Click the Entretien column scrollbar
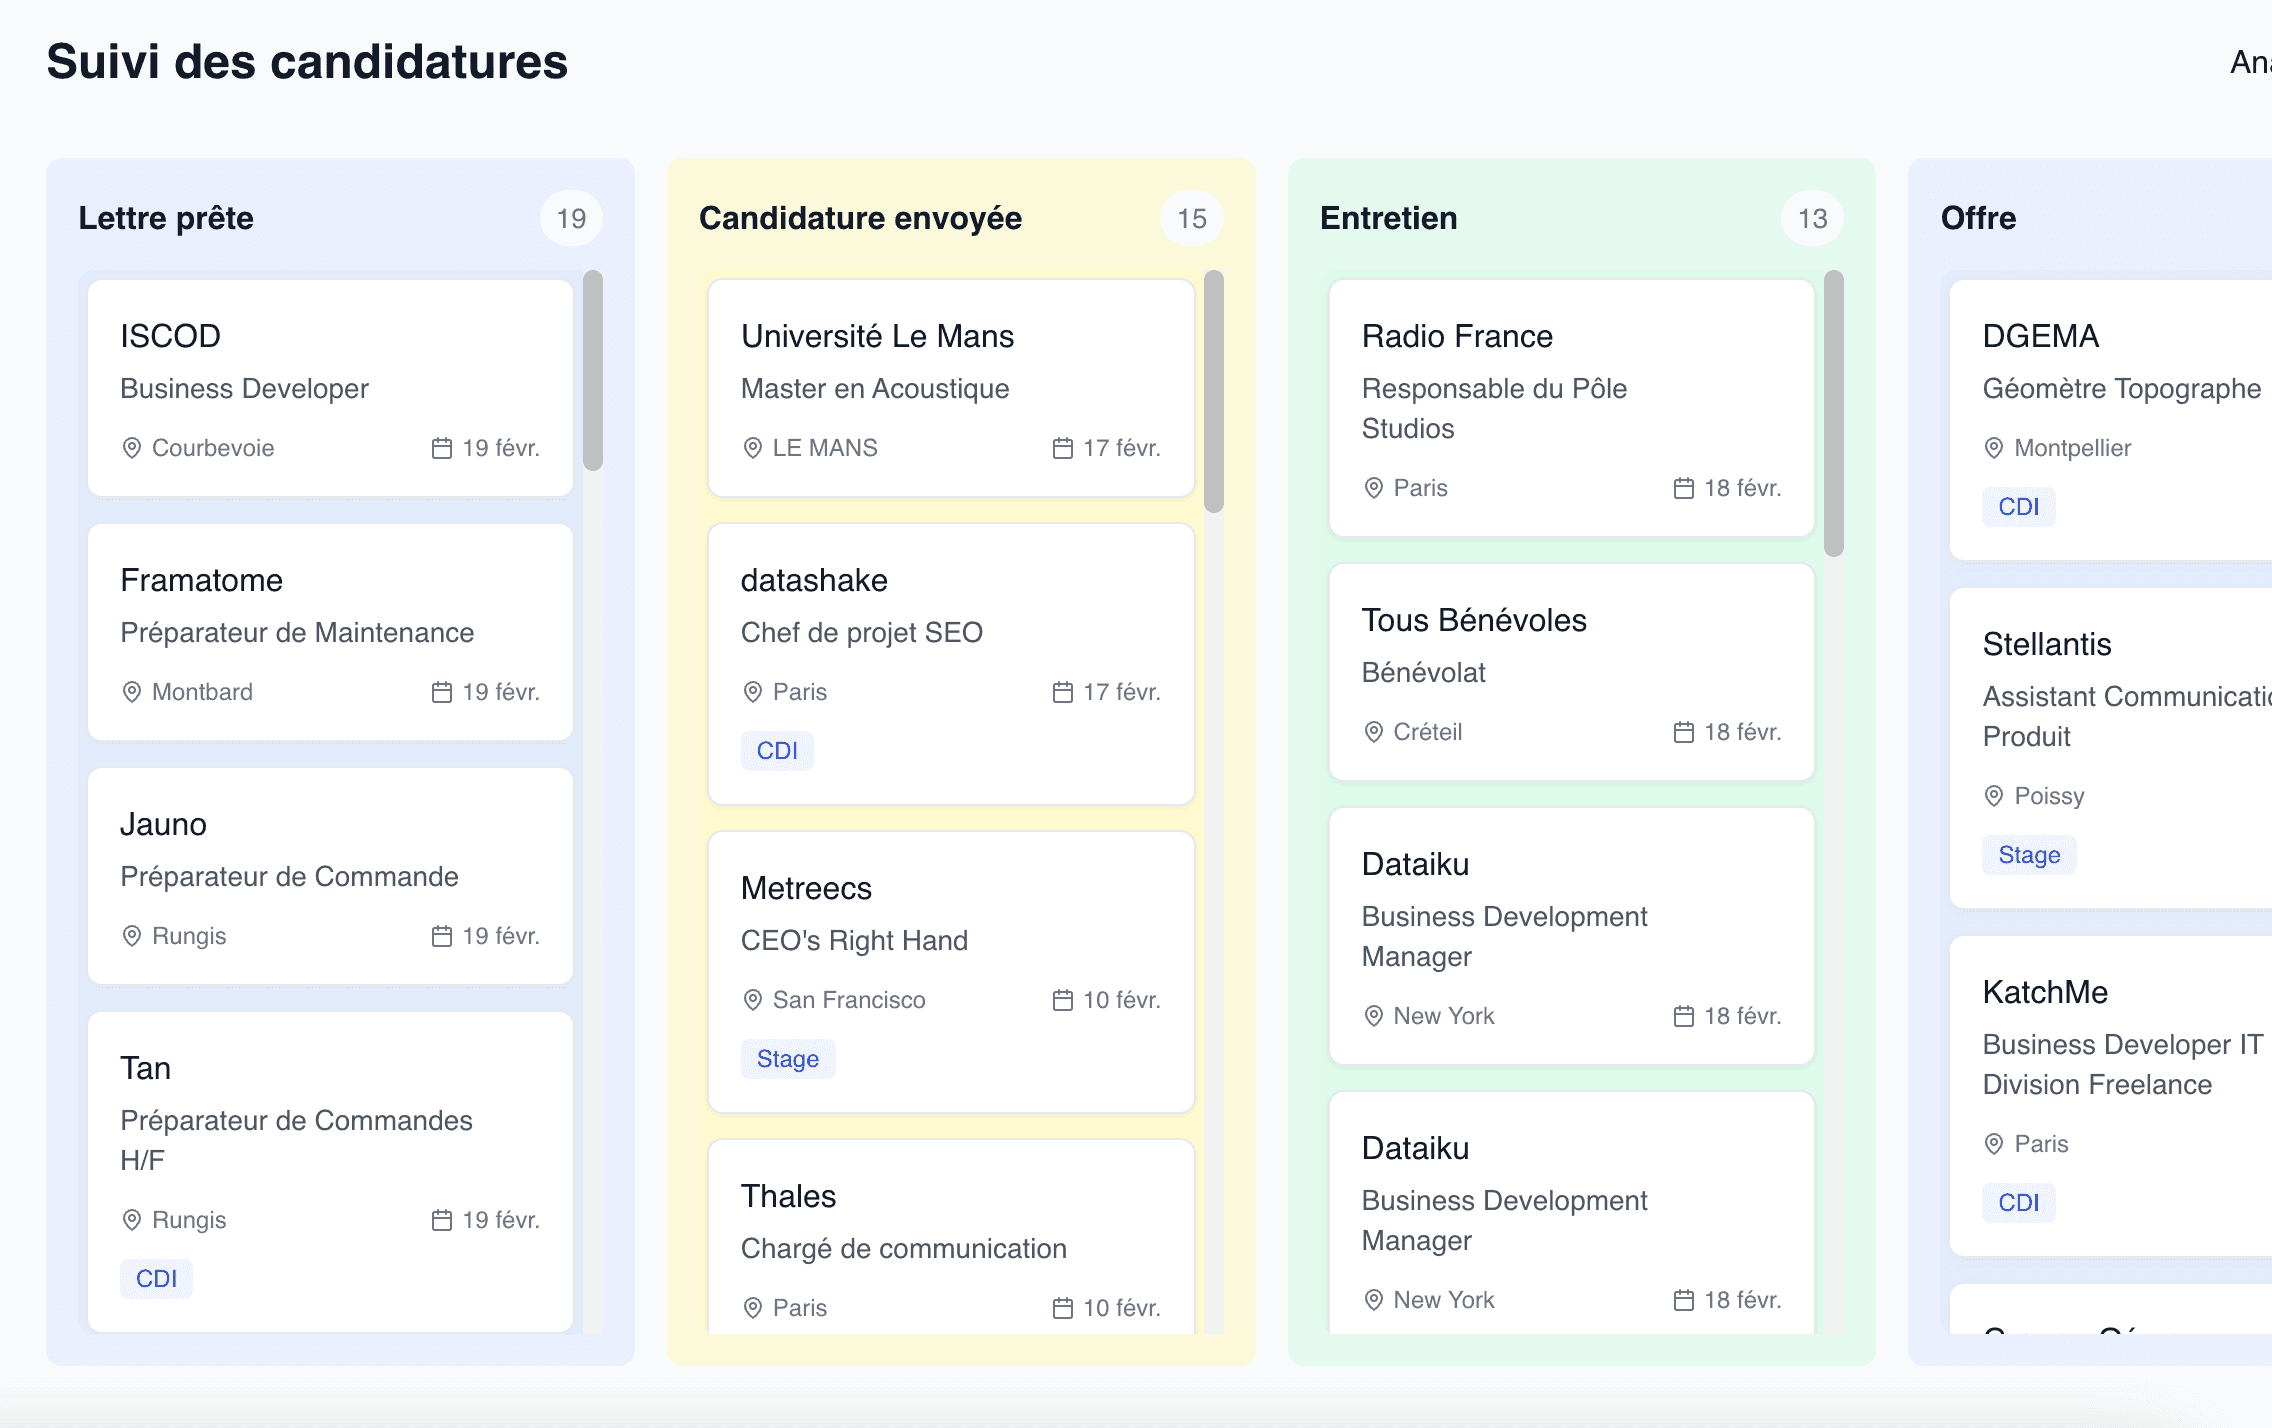The width and height of the screenshot is (2272, 1428). click(1834, 413)
